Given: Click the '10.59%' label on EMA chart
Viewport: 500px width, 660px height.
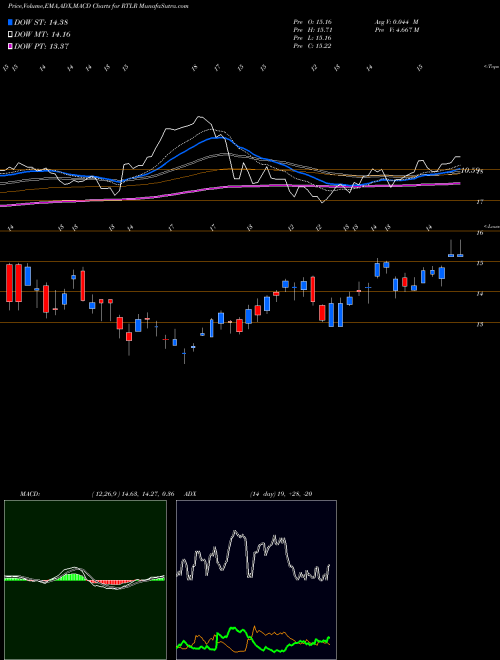Looking at the screenshot, I should click(x=471, y=170).
